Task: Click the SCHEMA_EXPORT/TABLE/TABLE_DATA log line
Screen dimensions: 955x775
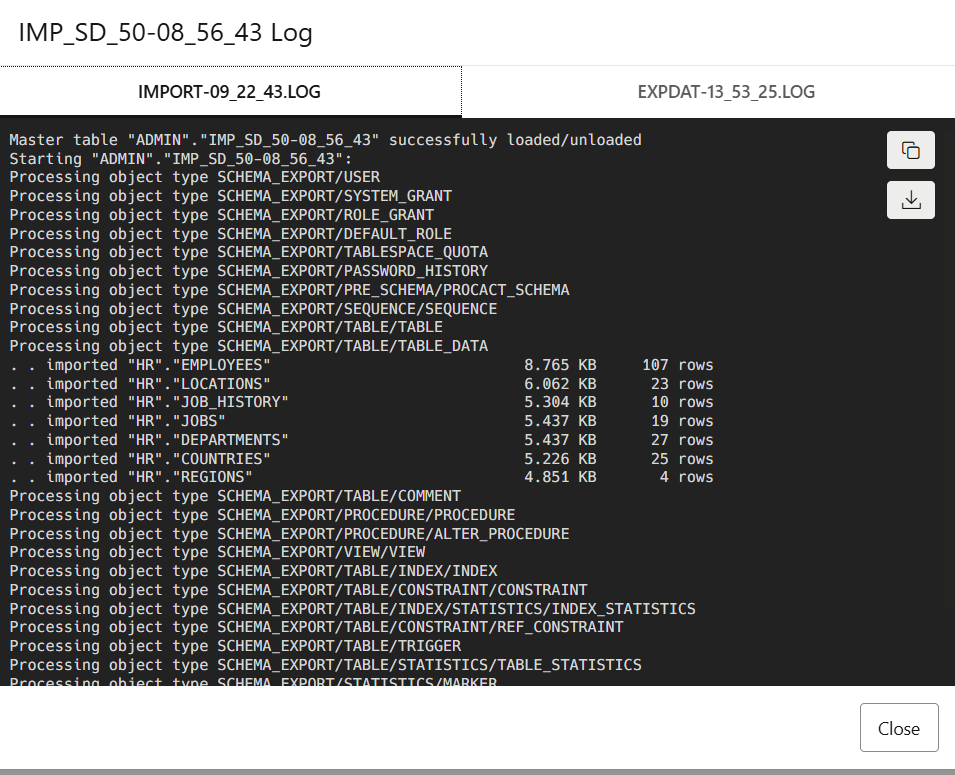Action: click(248, 346)
